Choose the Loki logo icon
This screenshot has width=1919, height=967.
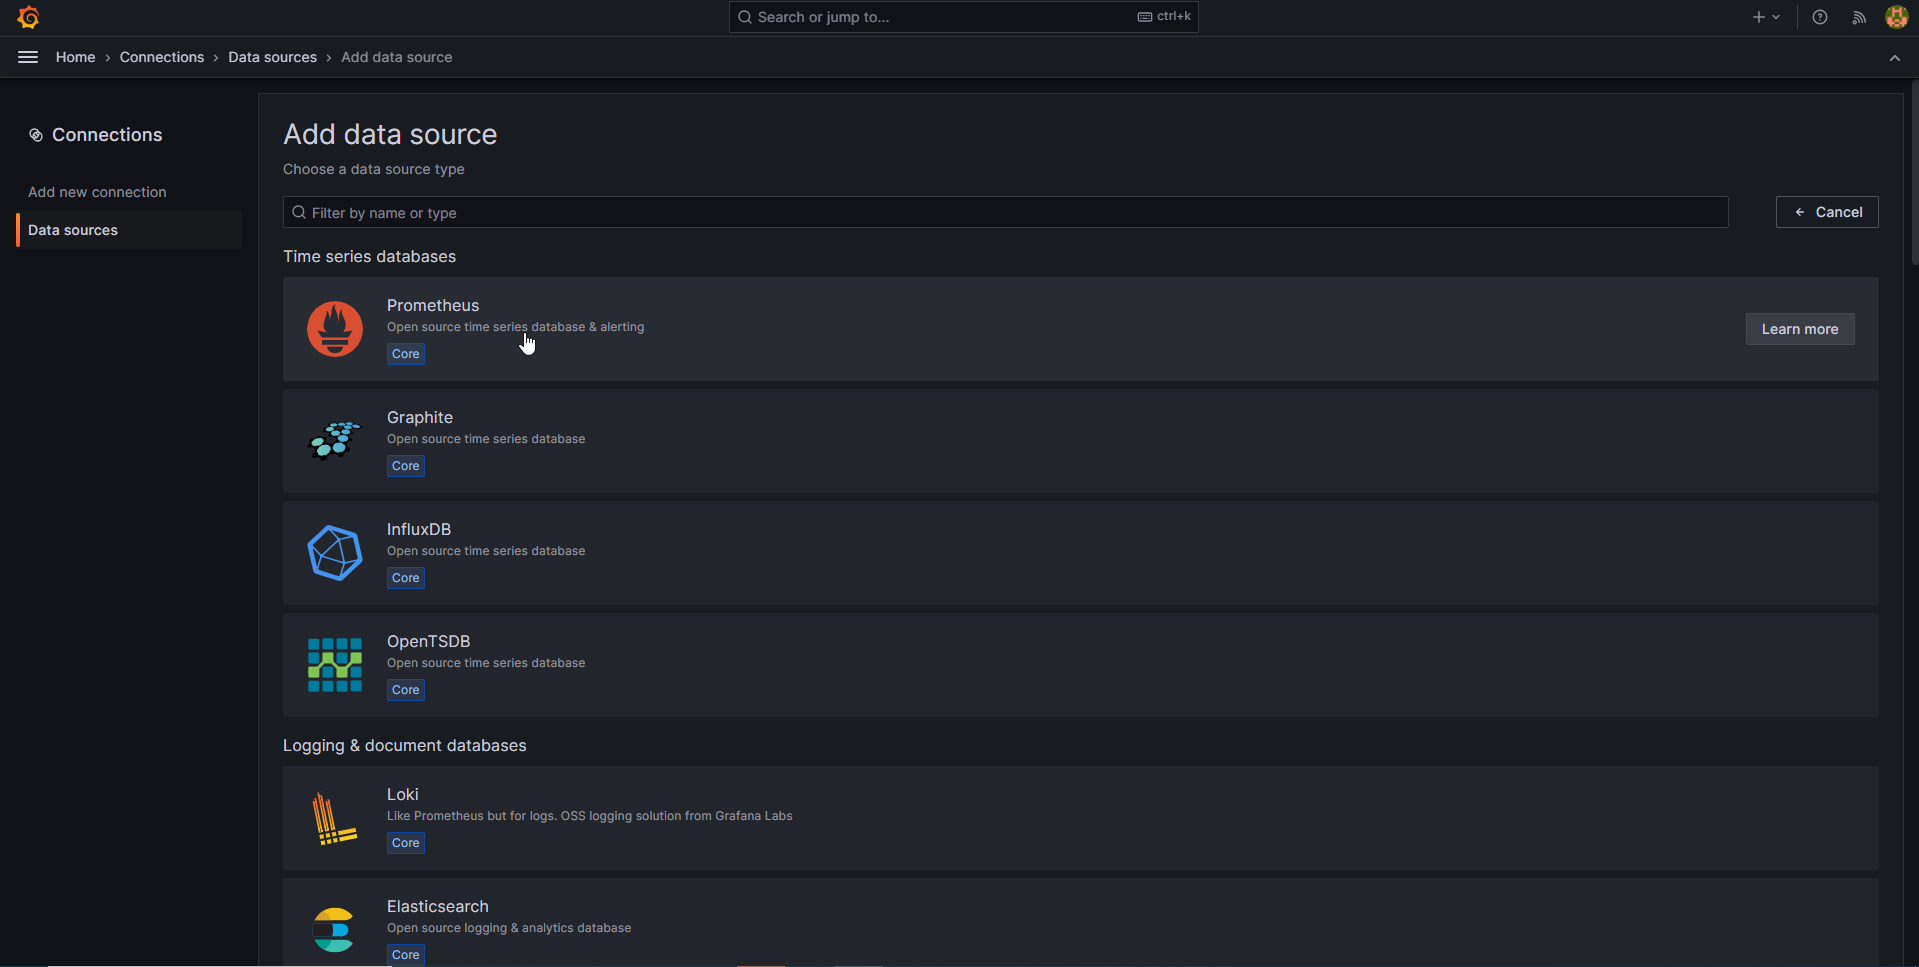point(335,818)
